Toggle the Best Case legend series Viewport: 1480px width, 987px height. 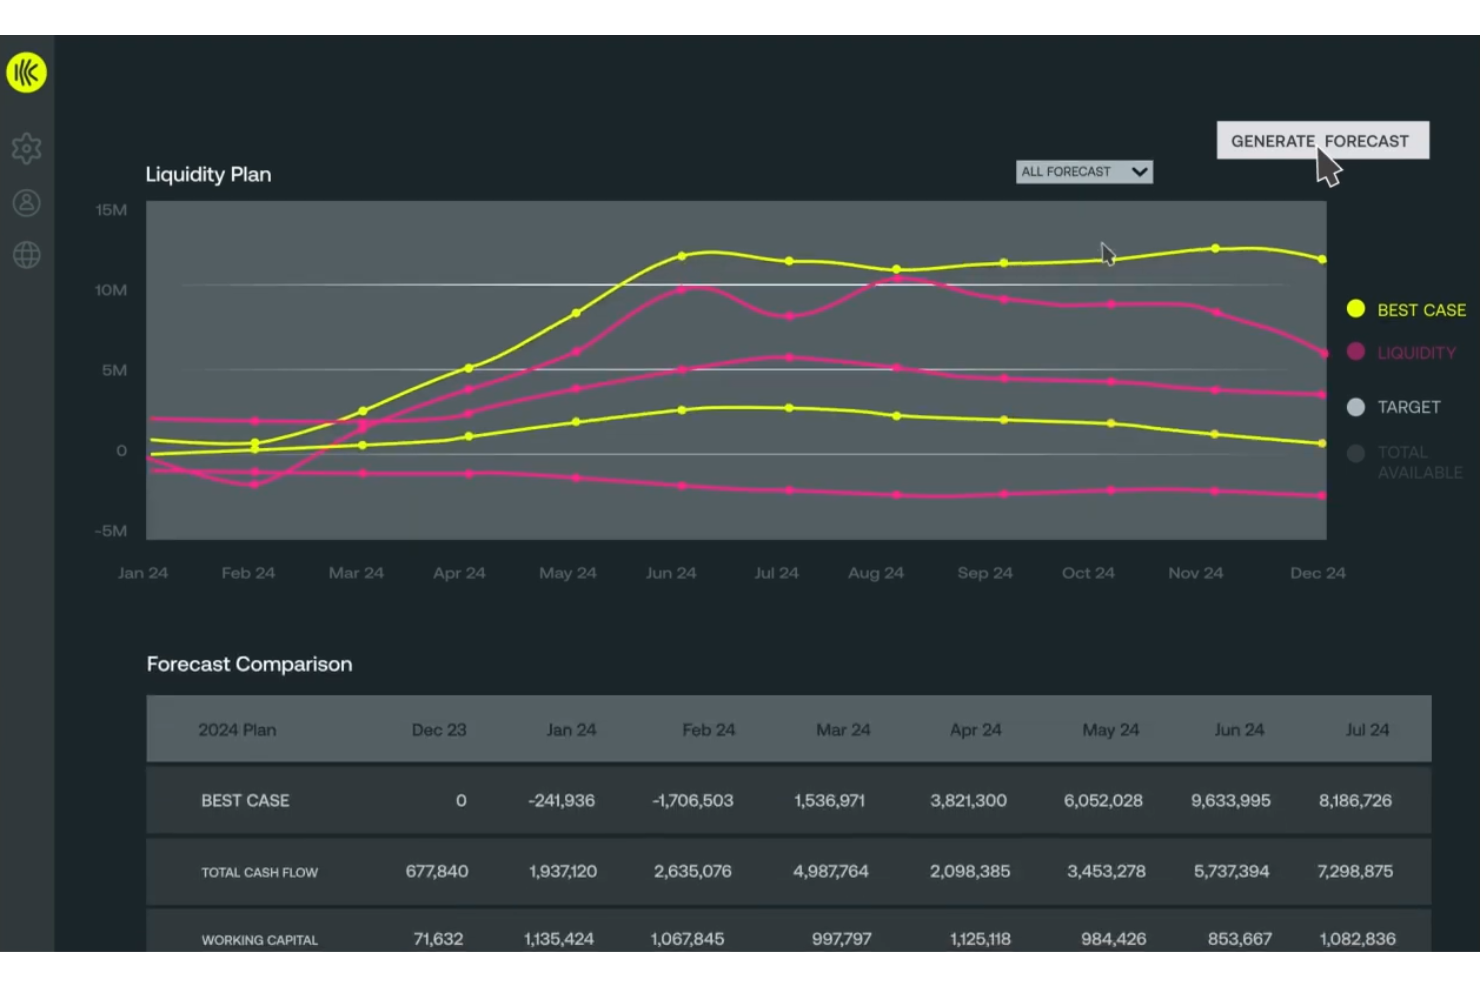point(1406,310)
